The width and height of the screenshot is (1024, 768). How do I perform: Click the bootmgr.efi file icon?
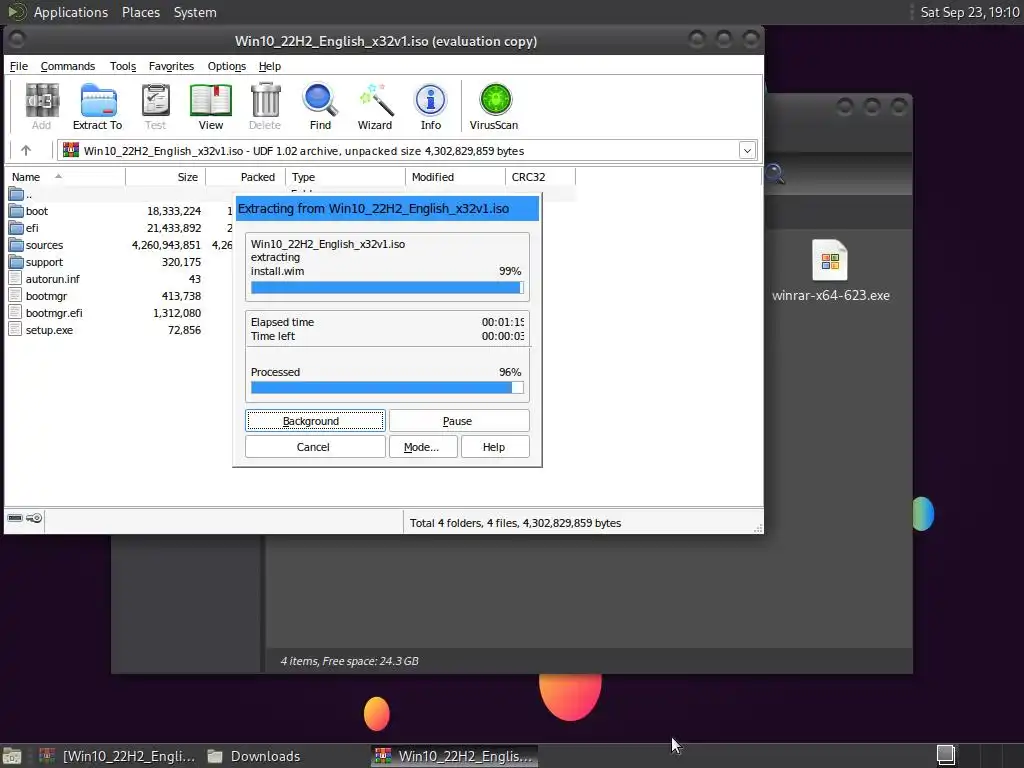(15, 313)
